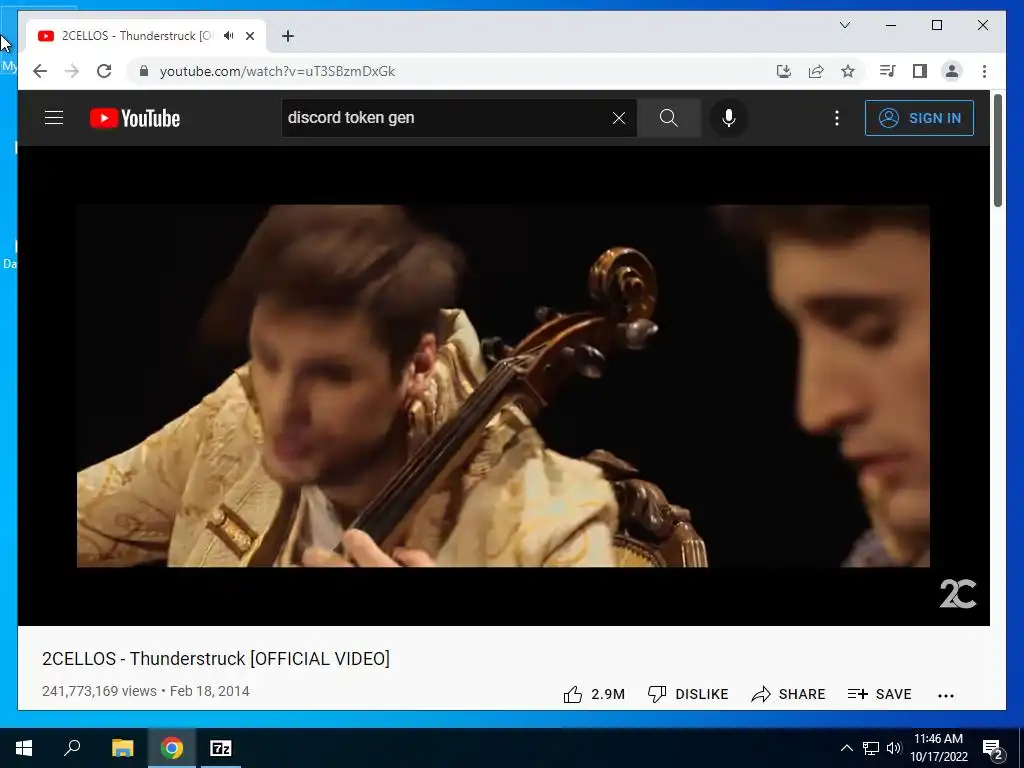Click the page vertical scrollbar thumb
The width and height of the screenshot is (1024, 768).
pyautogui.click(x=998, y=152)
